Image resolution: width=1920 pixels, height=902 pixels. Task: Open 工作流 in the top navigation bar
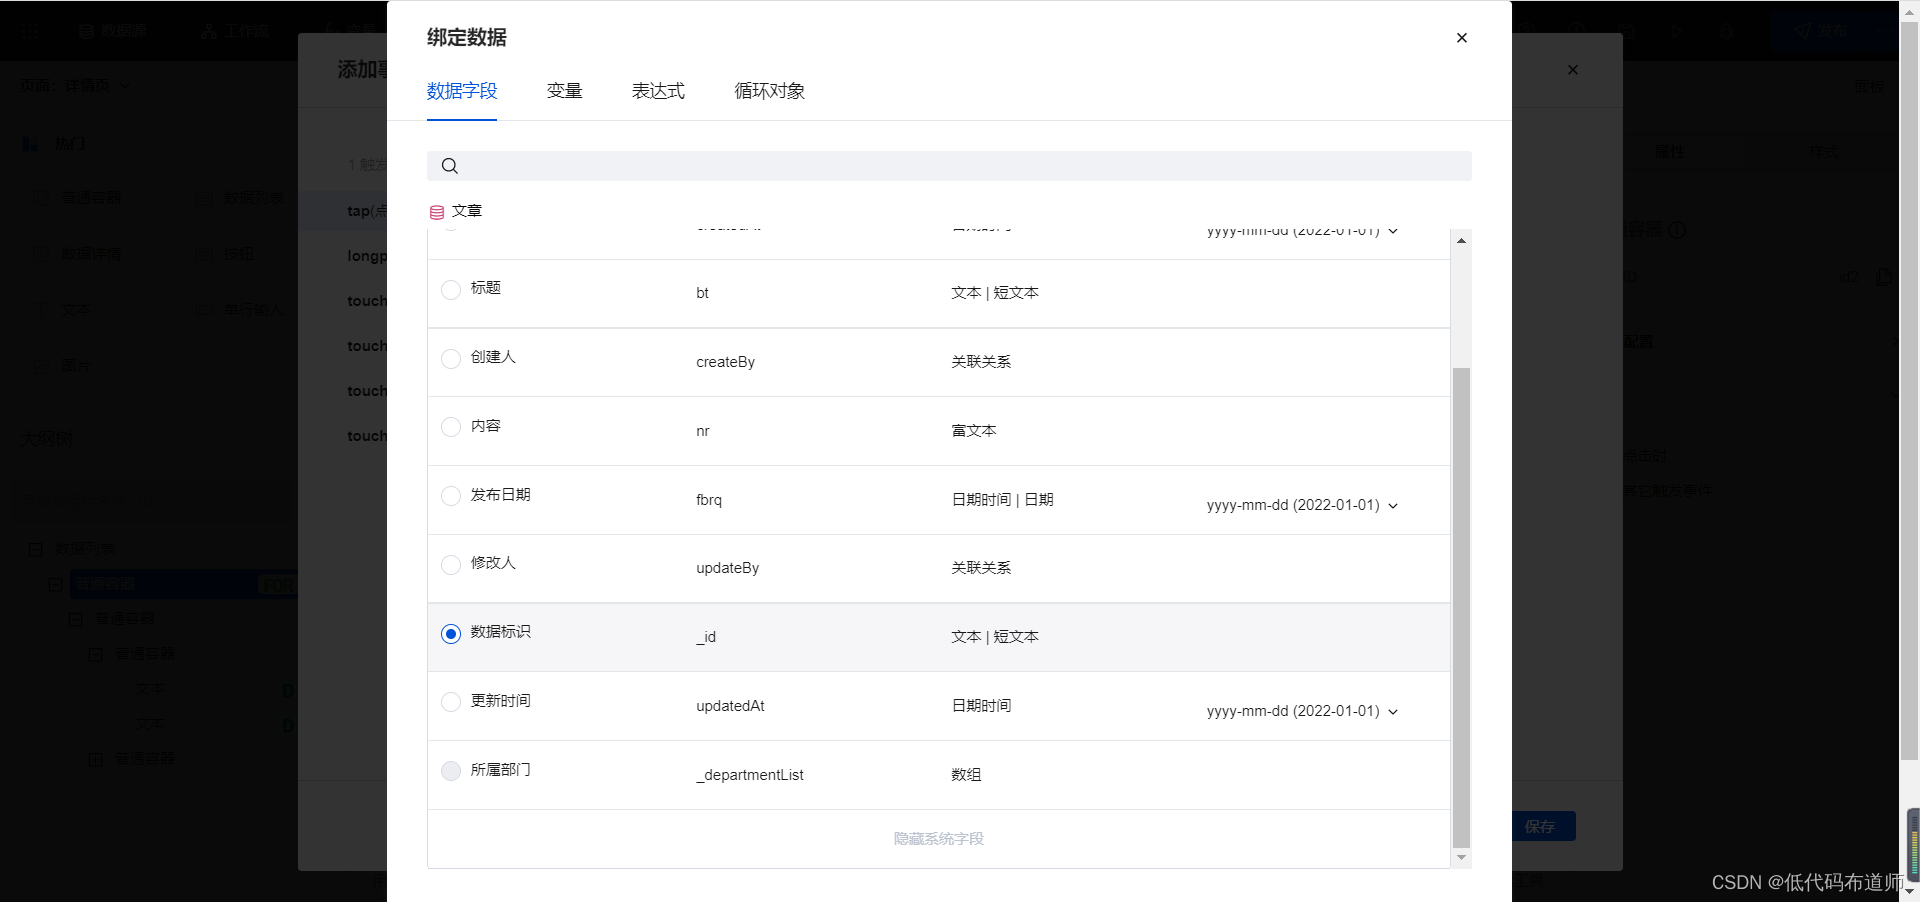236,31
